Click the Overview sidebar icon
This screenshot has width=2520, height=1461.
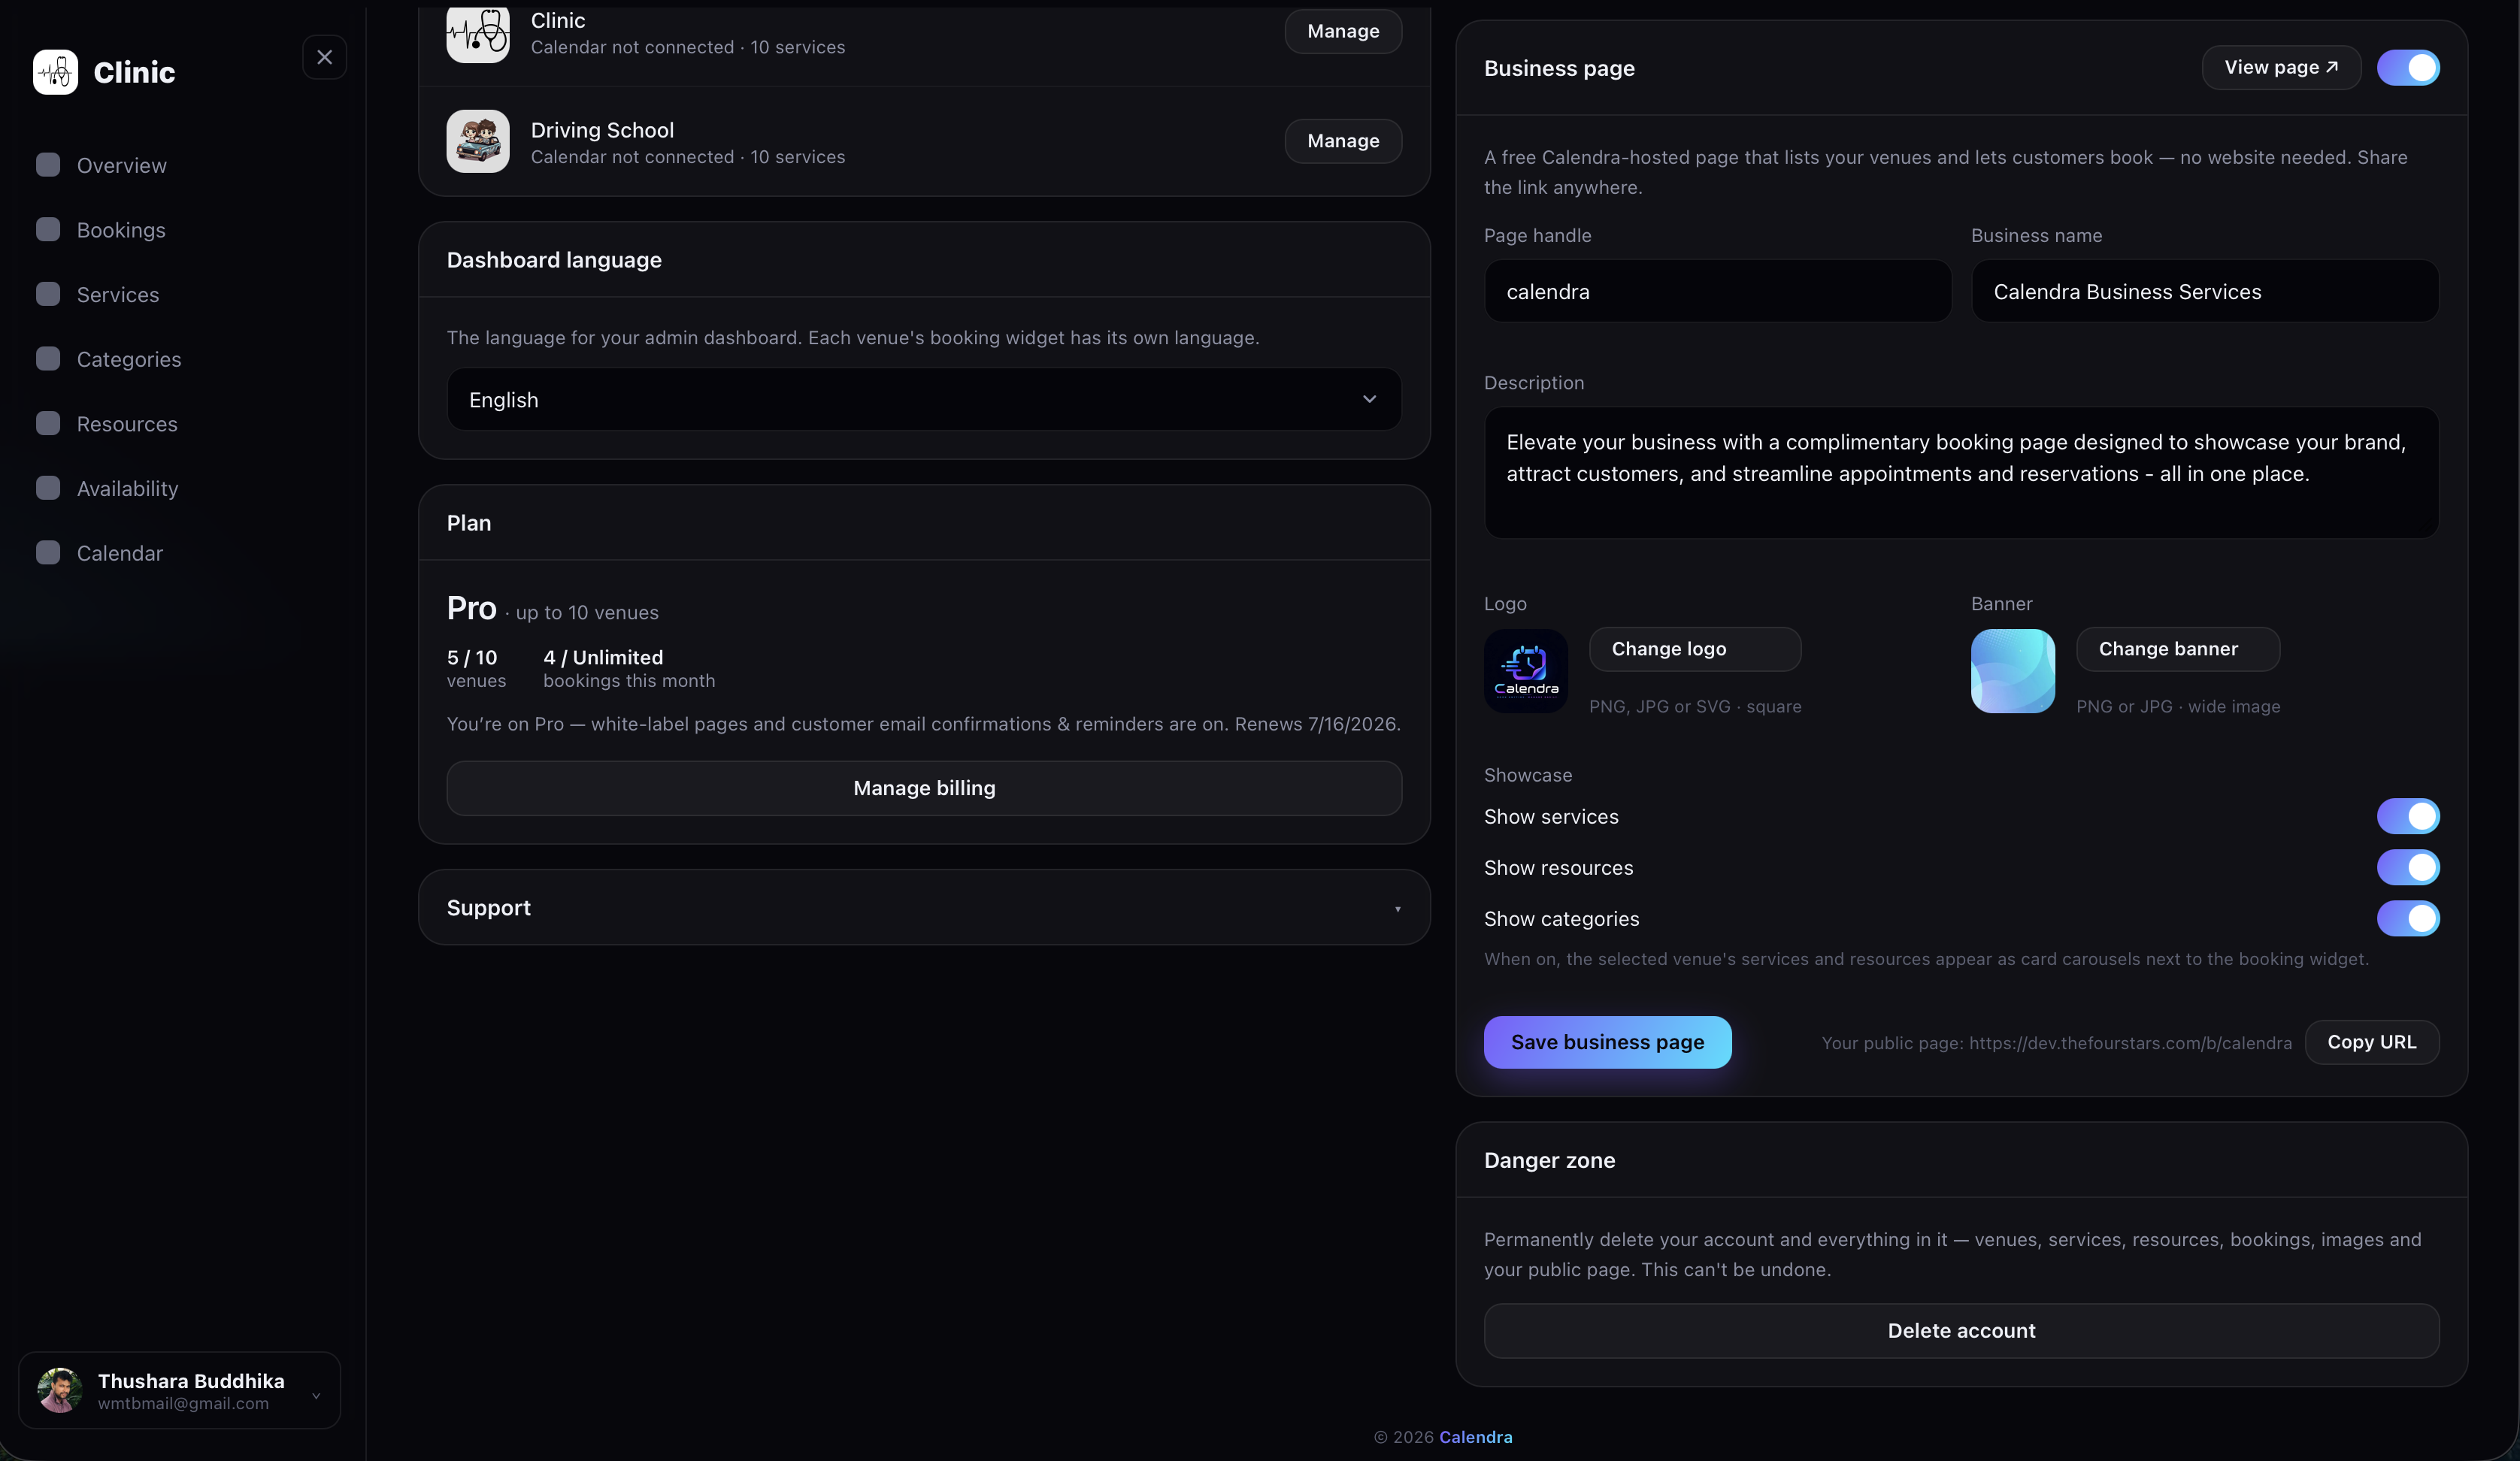coord(48,165)
